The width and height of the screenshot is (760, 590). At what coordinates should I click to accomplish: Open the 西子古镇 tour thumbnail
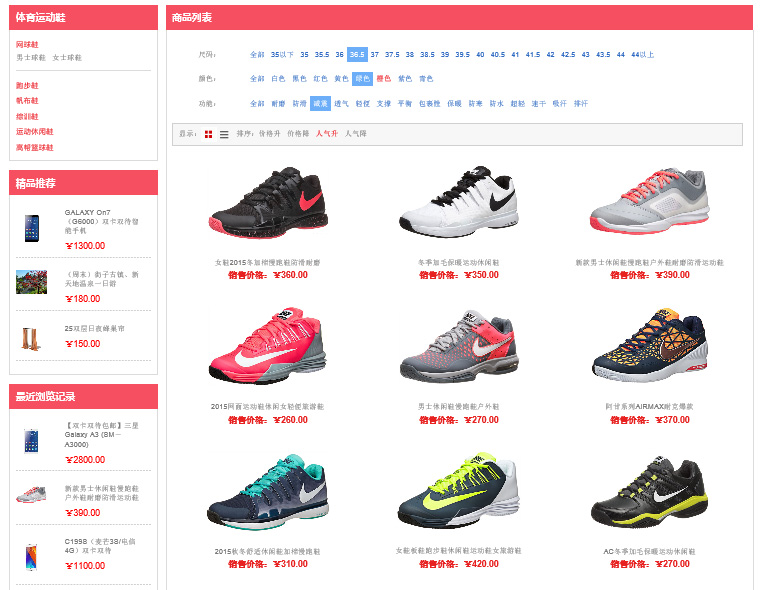pyautogui.click(x=32, y=282)
